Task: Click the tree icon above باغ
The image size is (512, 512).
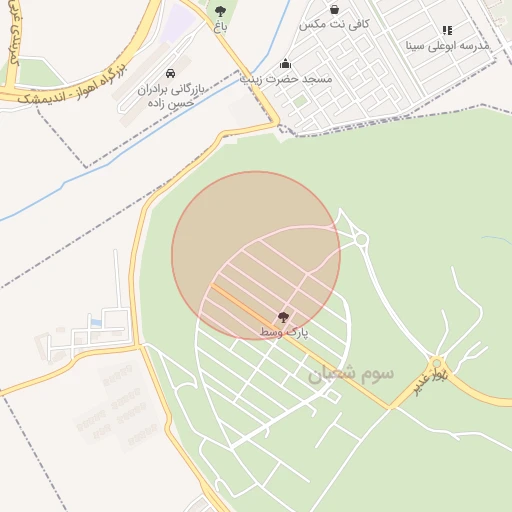Action: click(220, 12)
